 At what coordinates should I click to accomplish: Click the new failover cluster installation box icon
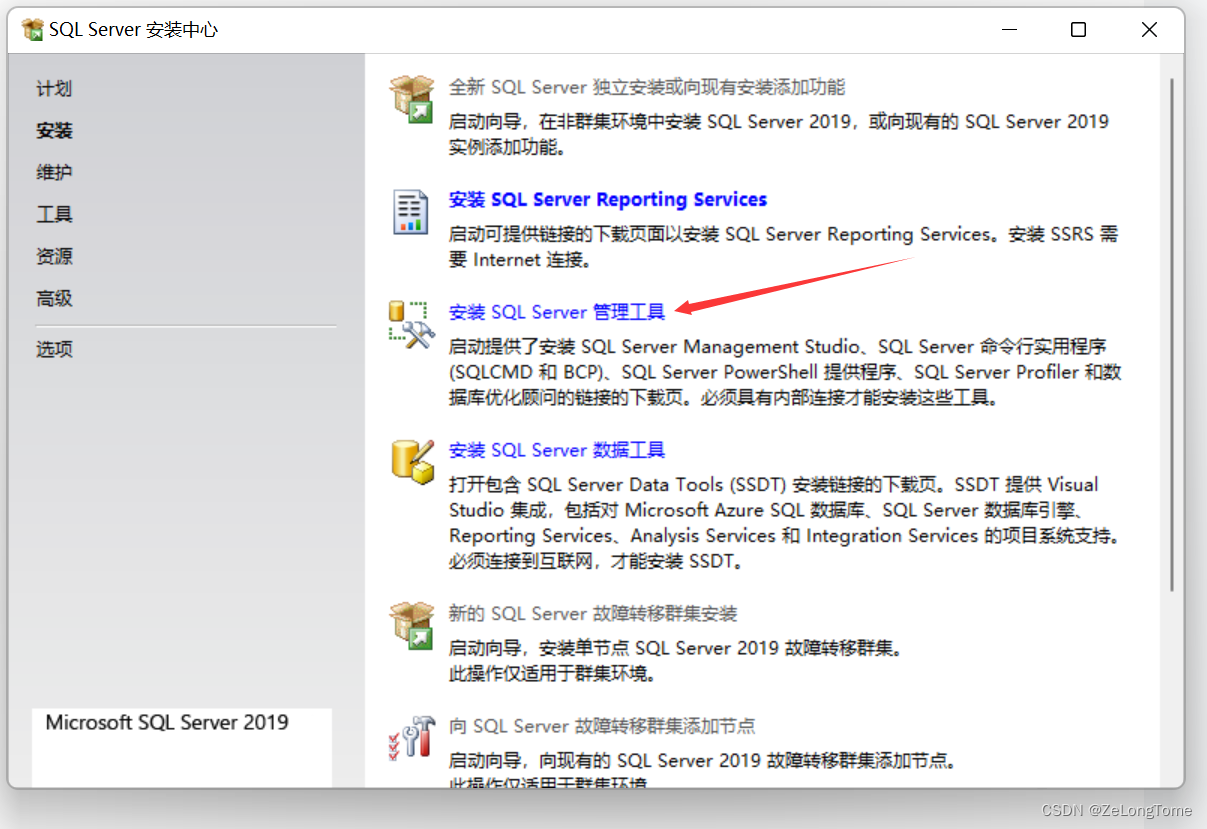tap(410, 625)
